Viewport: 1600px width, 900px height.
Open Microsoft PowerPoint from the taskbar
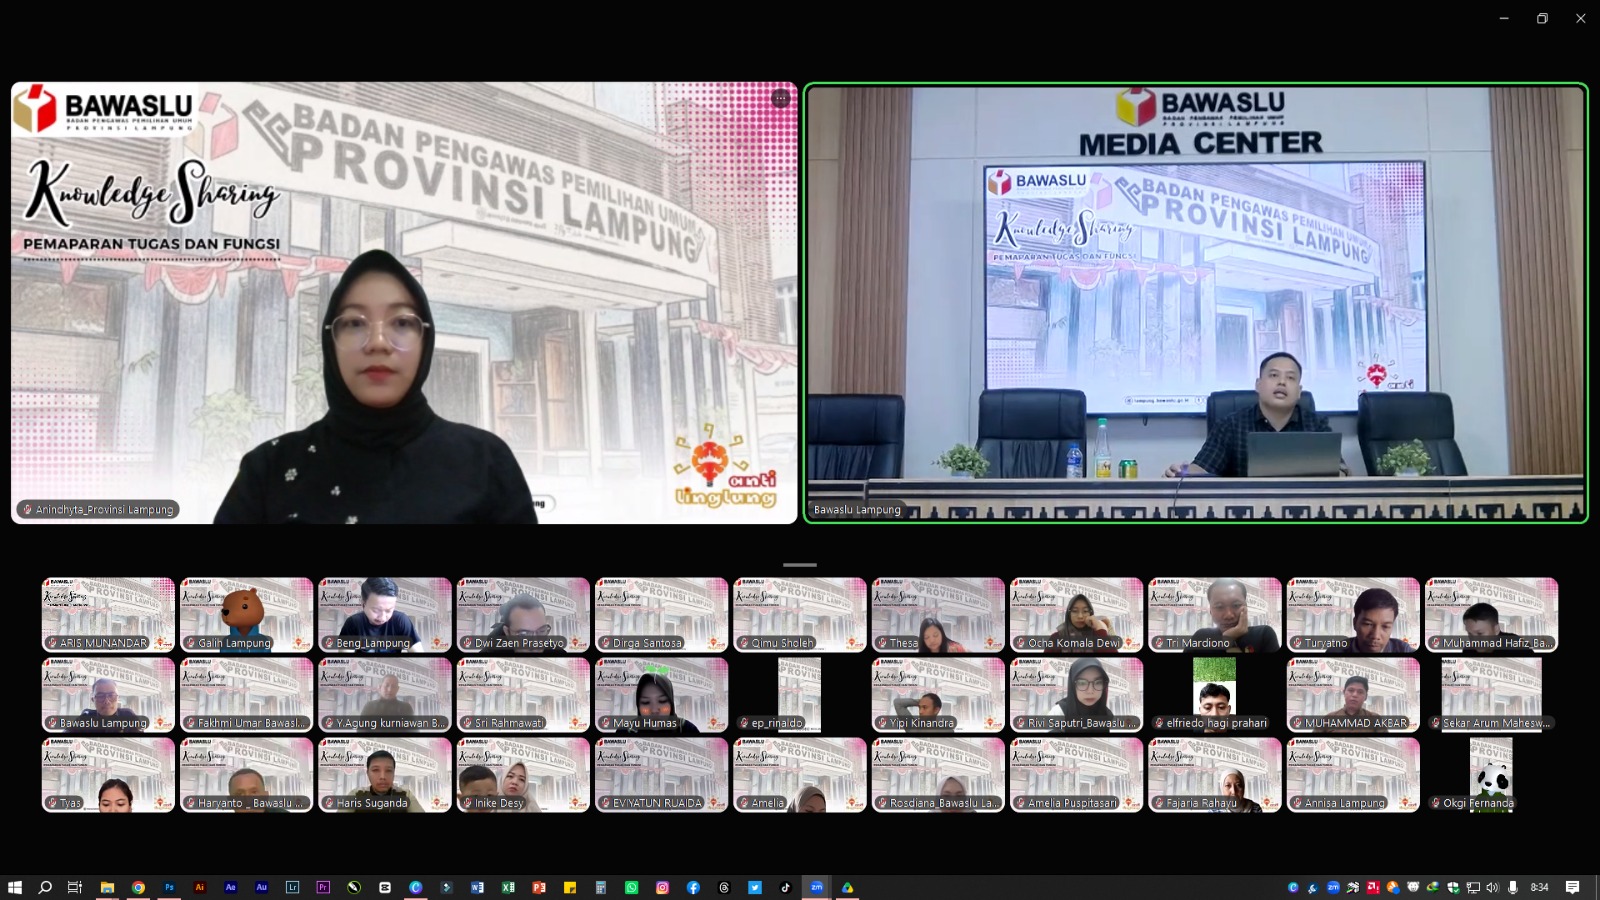click(539, 887)
